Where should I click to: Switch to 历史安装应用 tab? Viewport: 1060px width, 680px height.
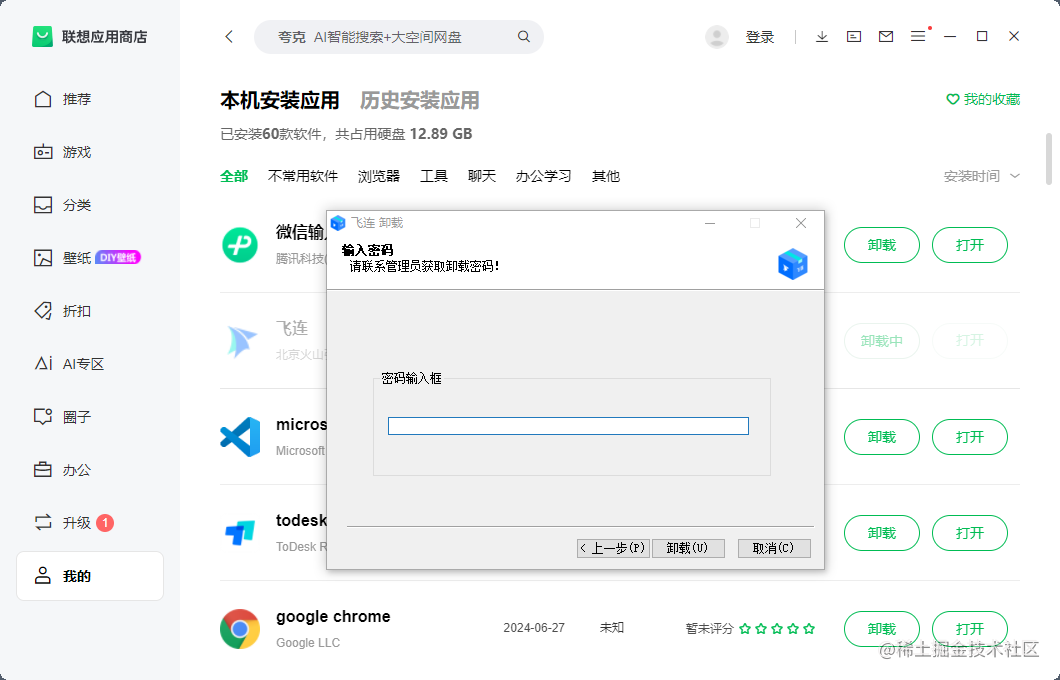click(x=419, y=101)
